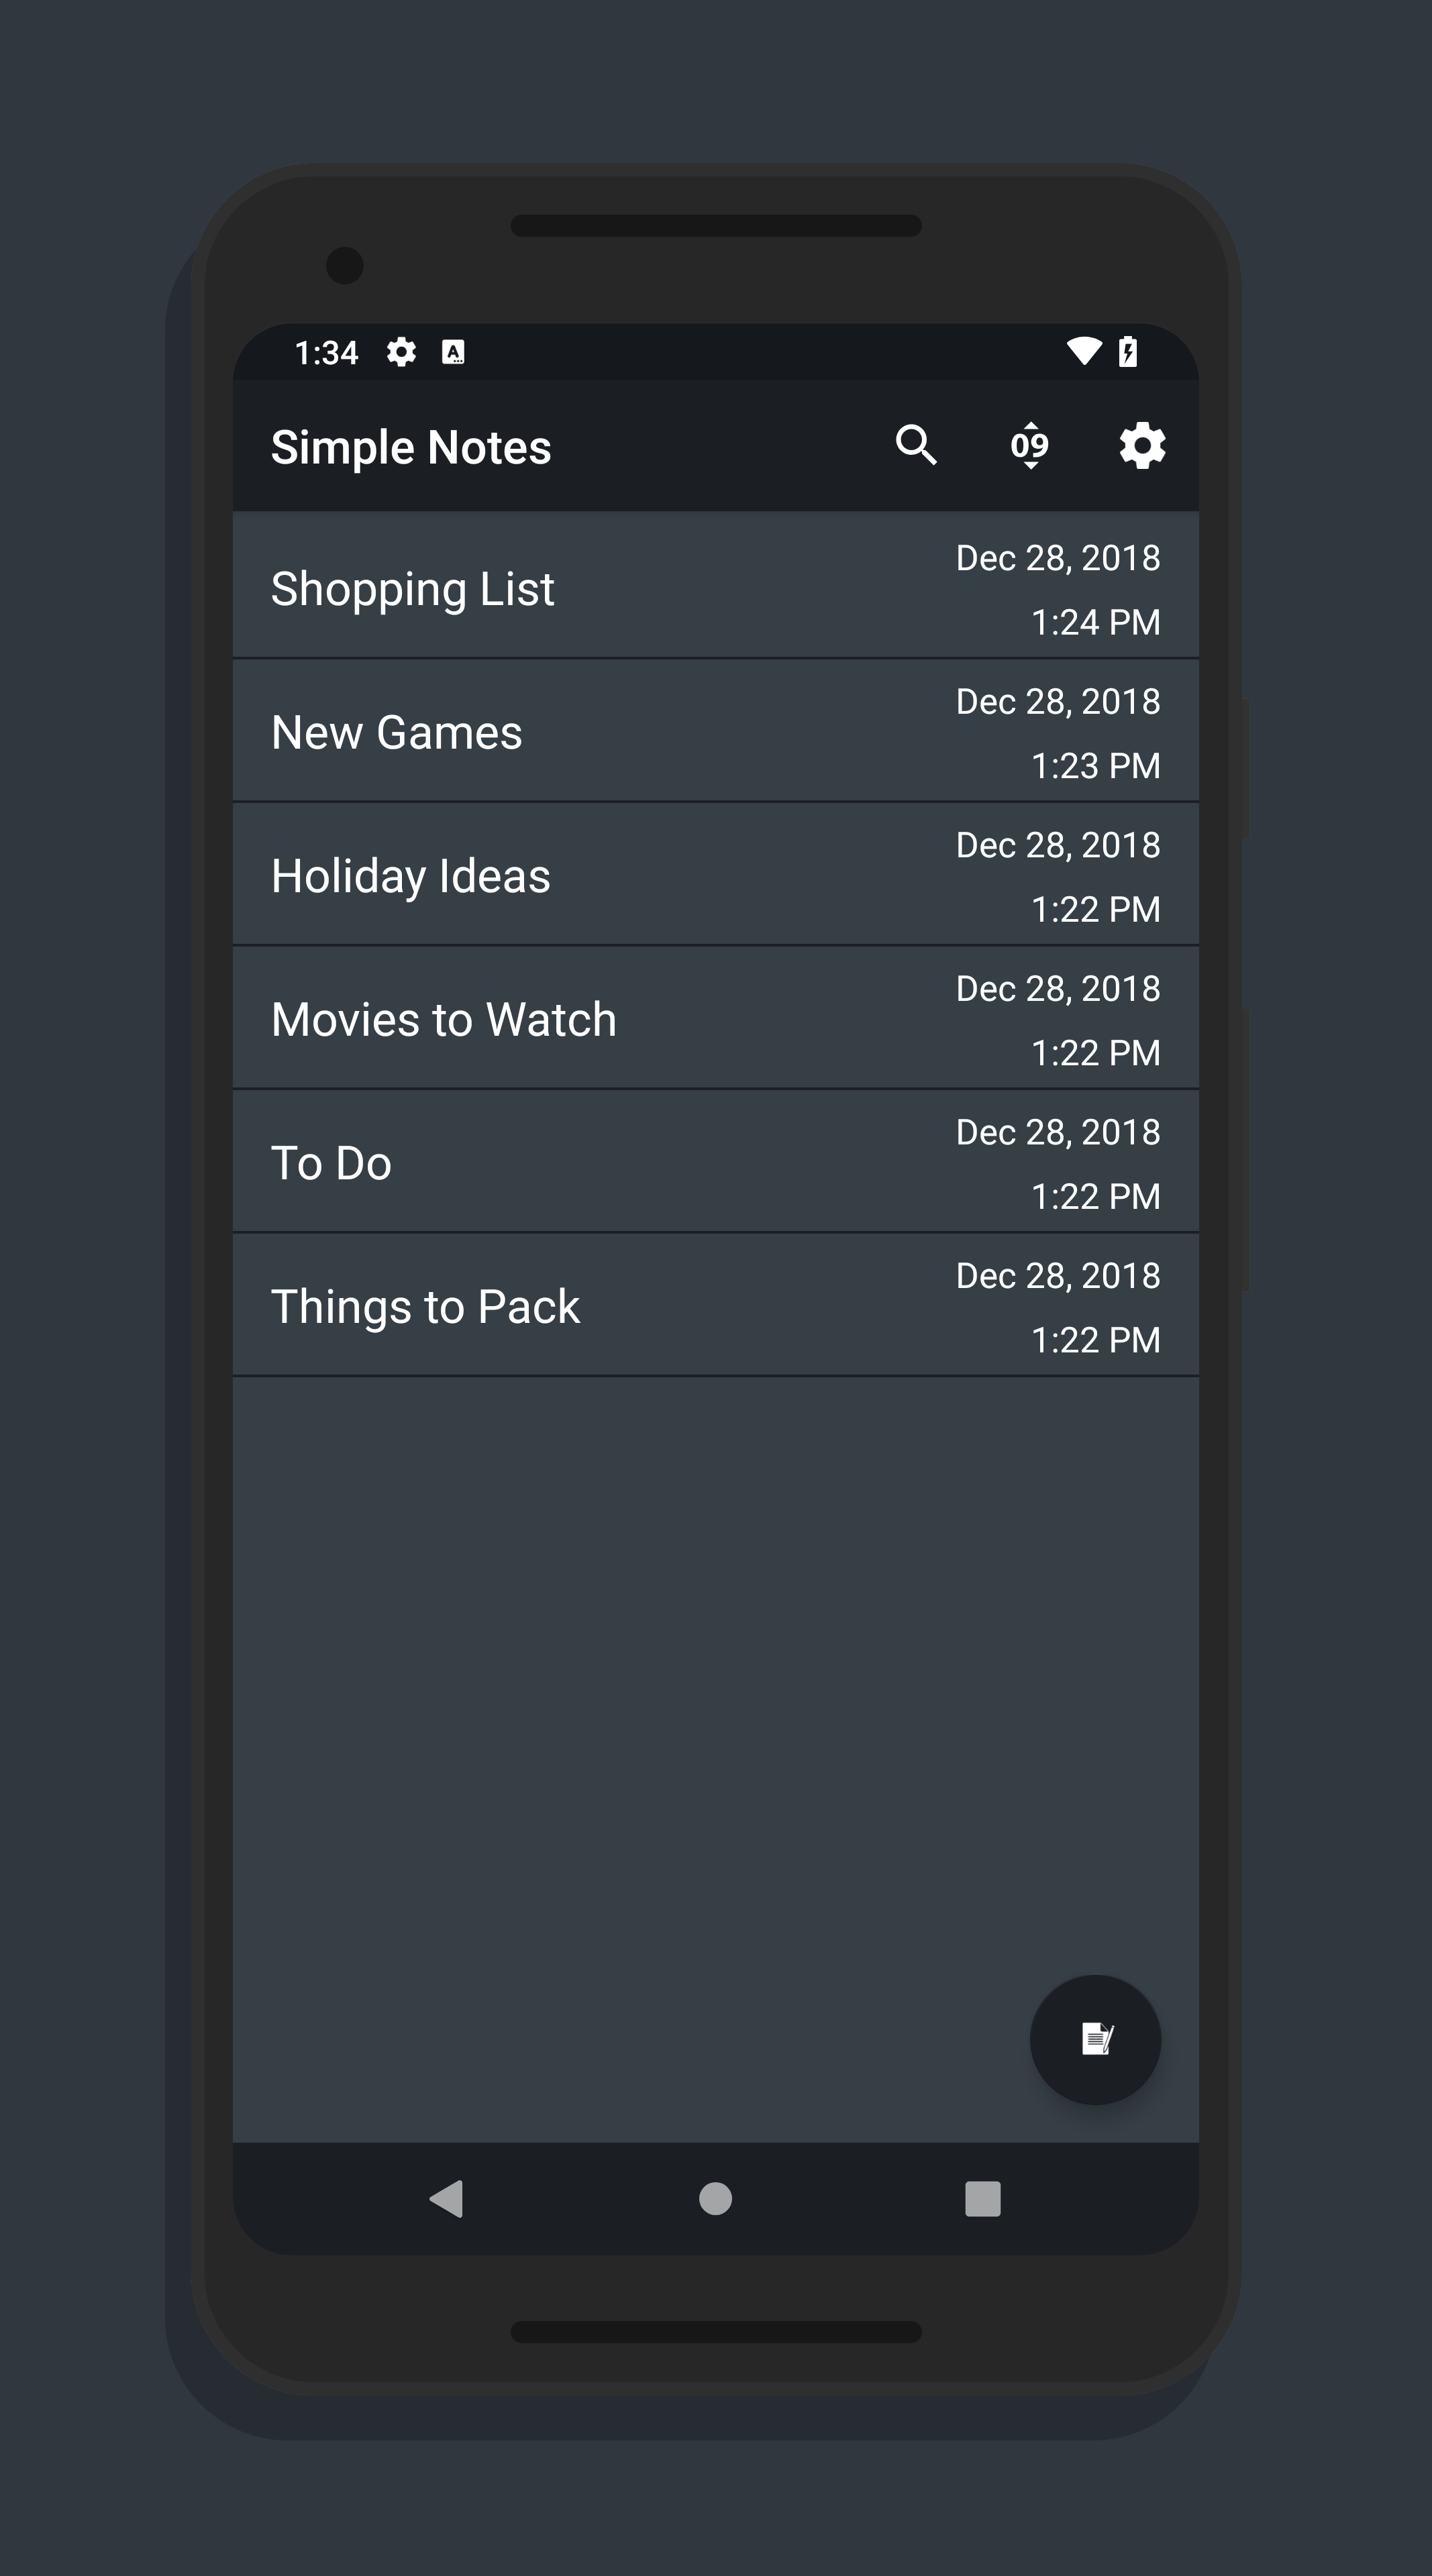
Task: Tap the new note floating button
Action: 1095,2039
